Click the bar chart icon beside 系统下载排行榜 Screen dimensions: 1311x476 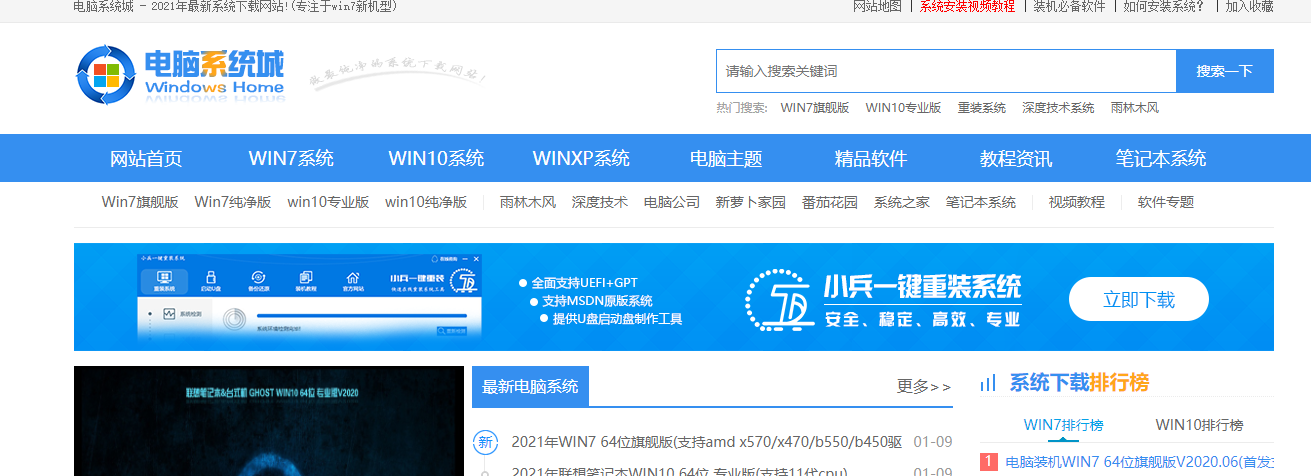pyautogui.click(x=988, y=383)
